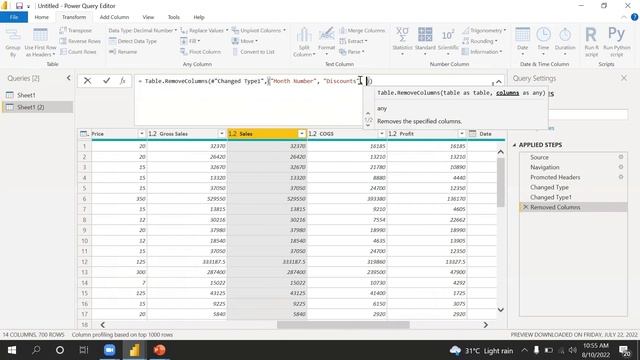Collapse the formula bar
This screenshot has width=640, height=360.
click(499, 82)
